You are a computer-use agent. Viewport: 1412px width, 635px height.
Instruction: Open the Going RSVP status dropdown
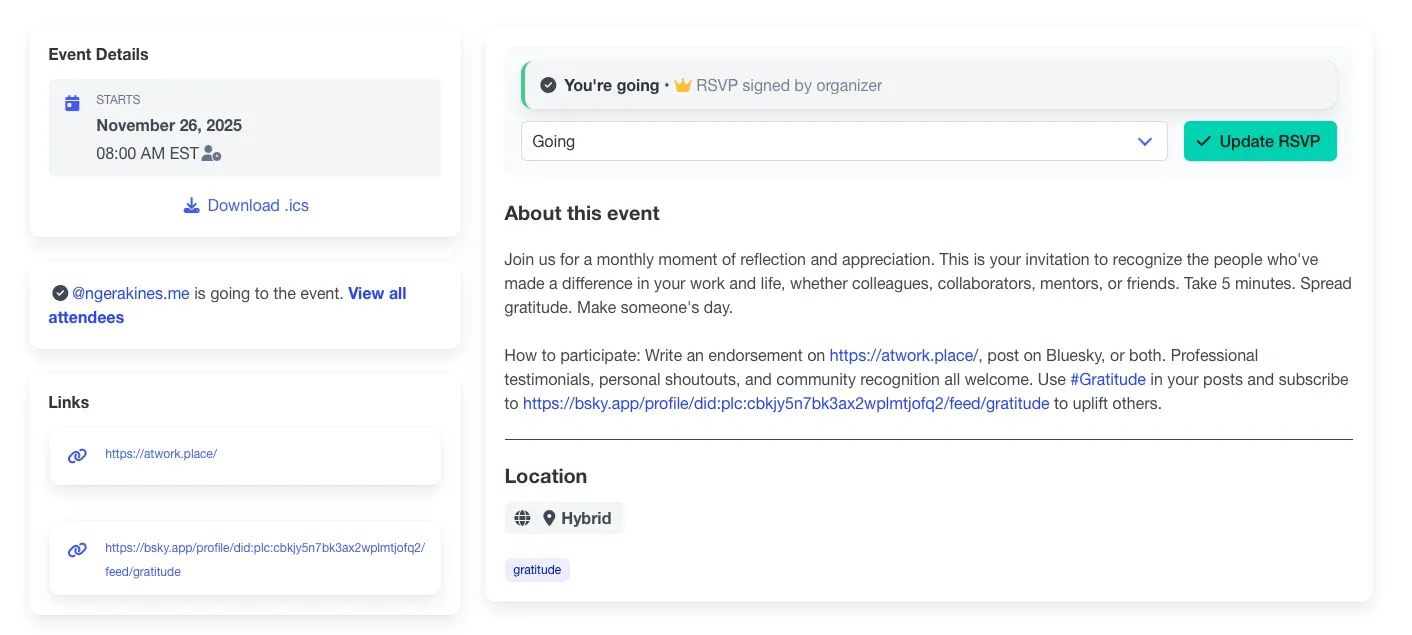tap(843, 142)
